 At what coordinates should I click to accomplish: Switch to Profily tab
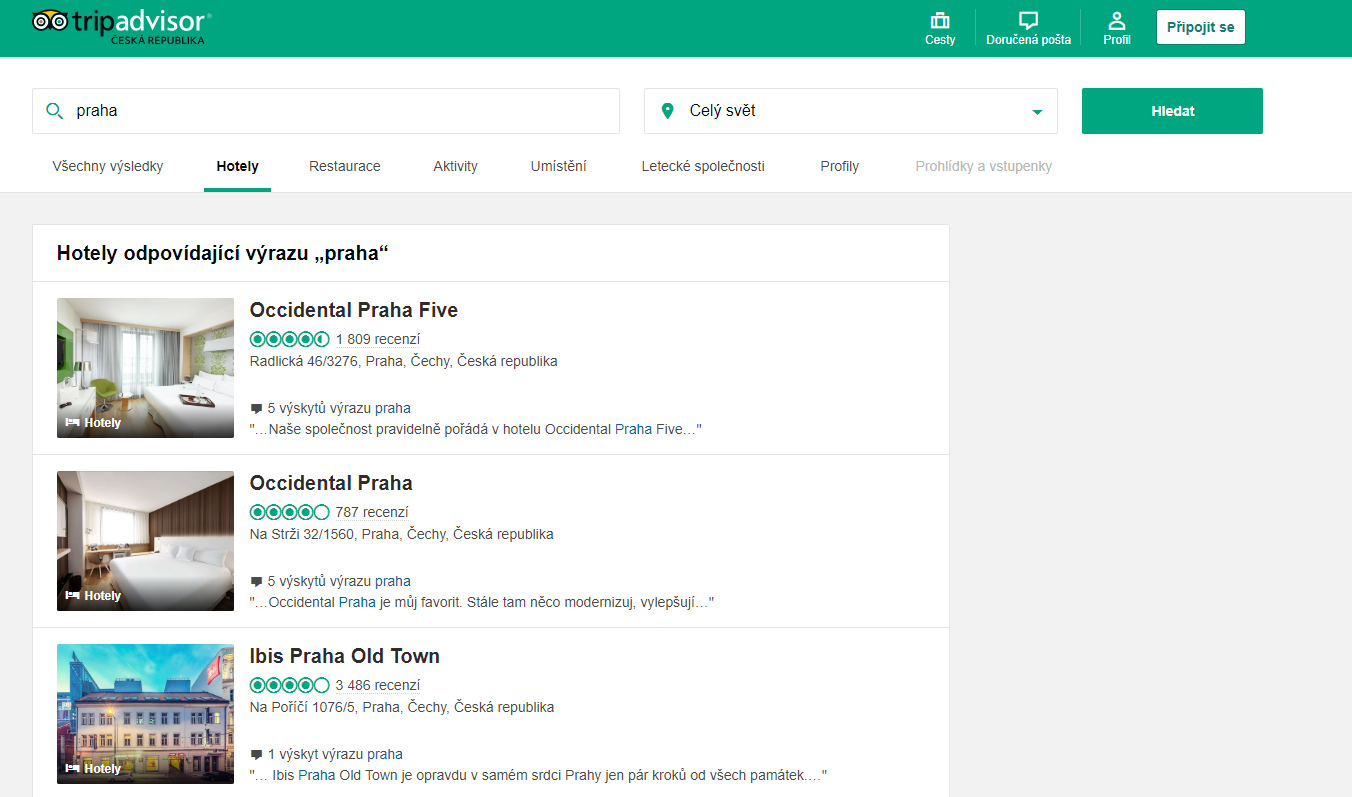(839, 167)
